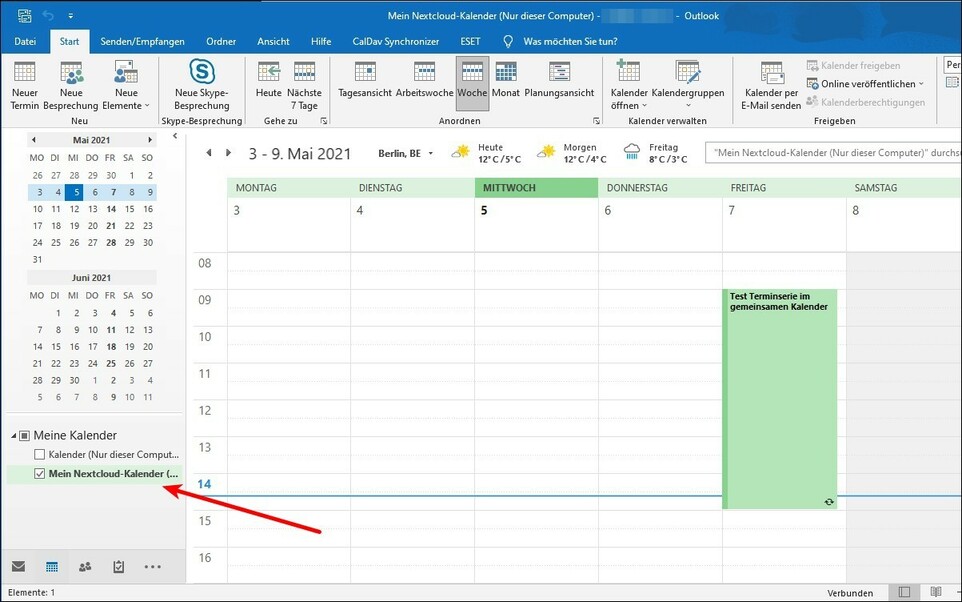This screenshot has width=962, height=602.
Task: Open the Mail module in the navigation bar
Action: point(18,567)
